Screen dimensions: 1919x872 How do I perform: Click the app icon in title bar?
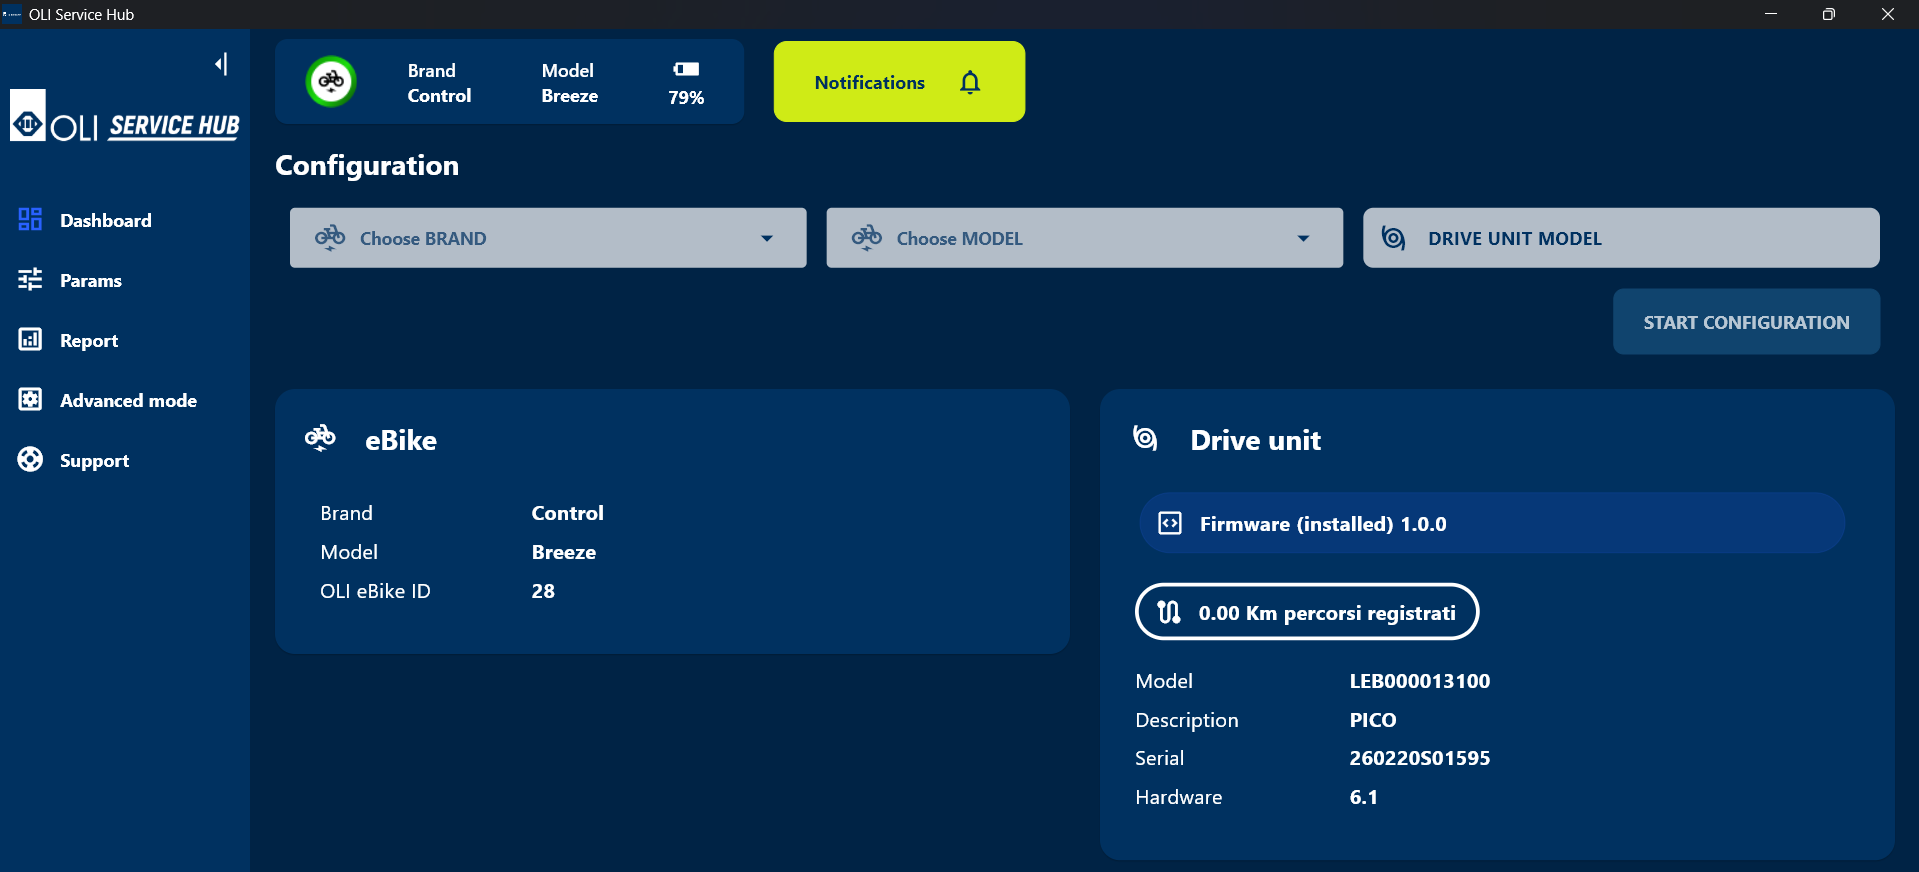12,14
